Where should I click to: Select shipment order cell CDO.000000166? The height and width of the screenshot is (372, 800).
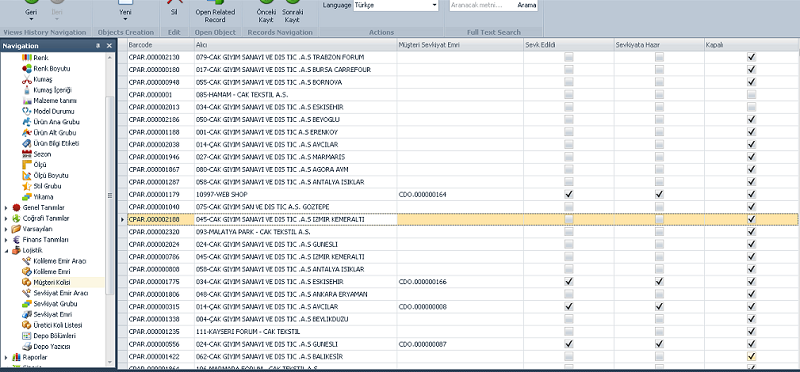[x=460, y=282]
